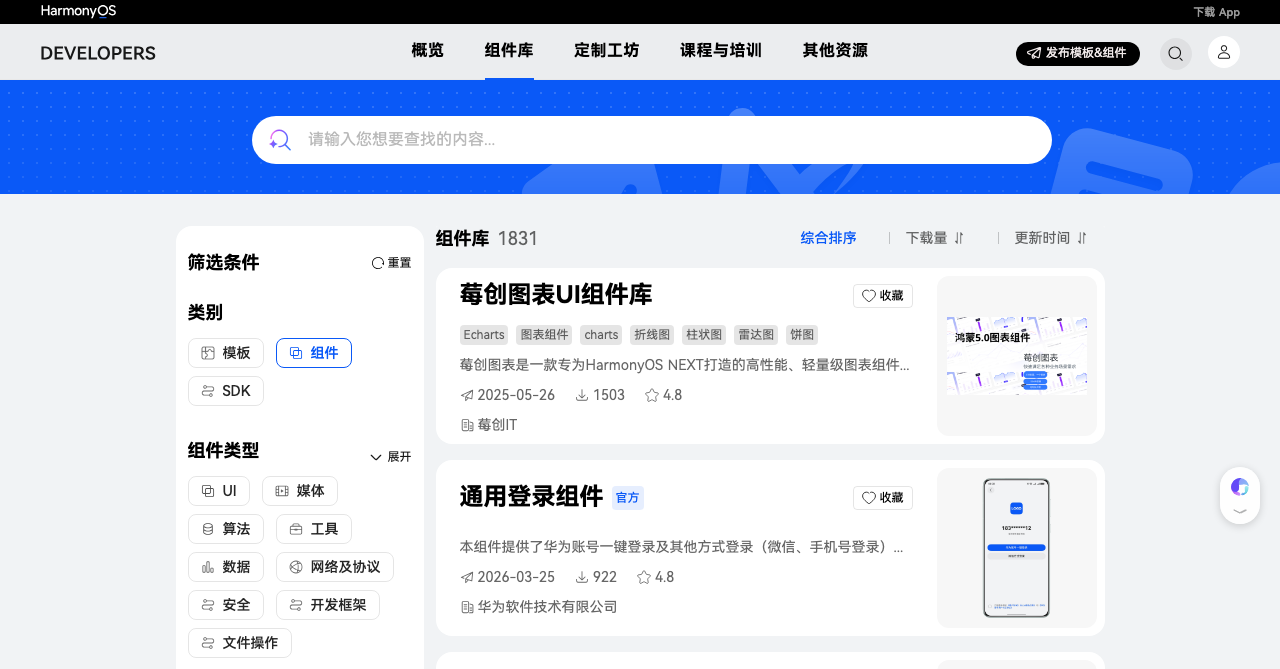Toggle the 组件 category filter
This screenshot has height=669, width=1280.
[314, 353]
